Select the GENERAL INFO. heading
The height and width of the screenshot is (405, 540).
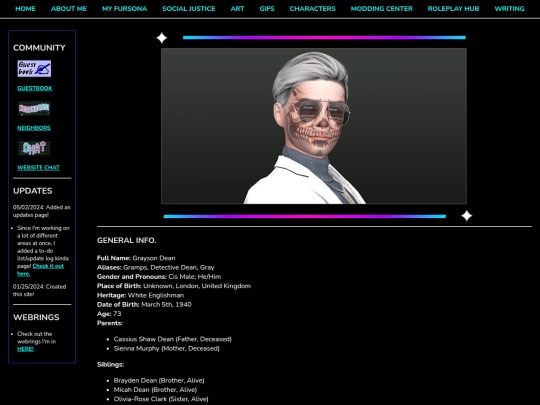[x=126, y=240]
